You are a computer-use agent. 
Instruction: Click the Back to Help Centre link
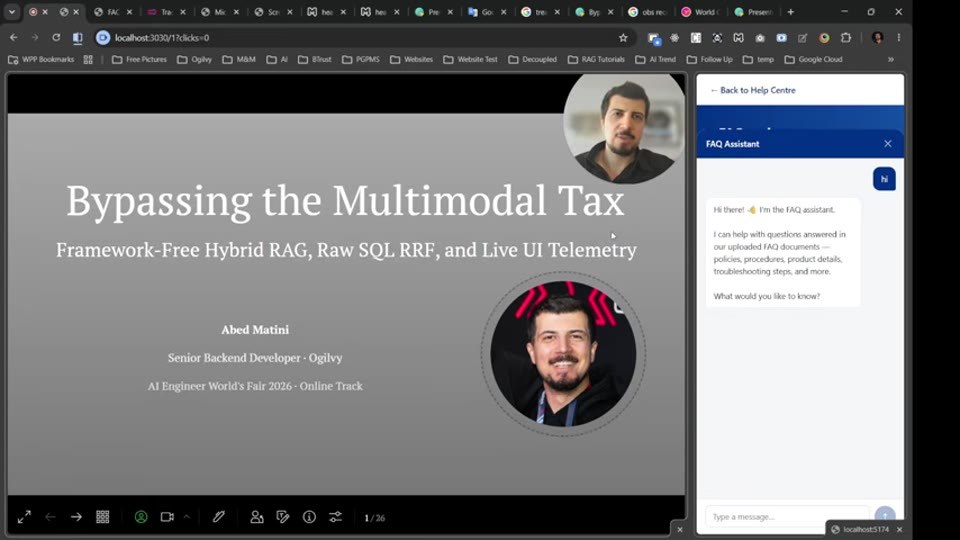752,90
